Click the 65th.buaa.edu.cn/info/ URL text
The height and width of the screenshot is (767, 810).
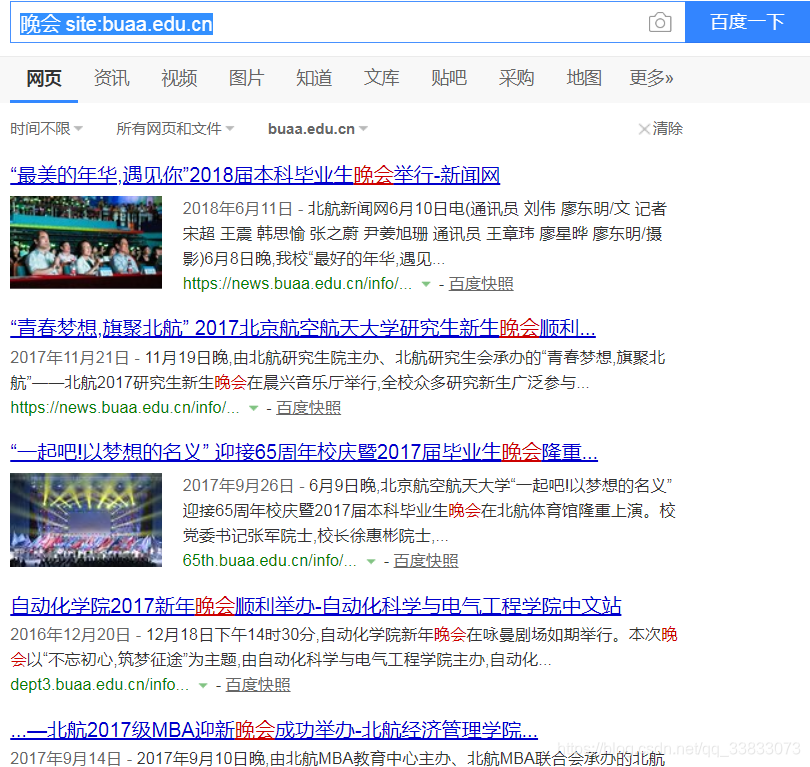(x=270, y=561)
